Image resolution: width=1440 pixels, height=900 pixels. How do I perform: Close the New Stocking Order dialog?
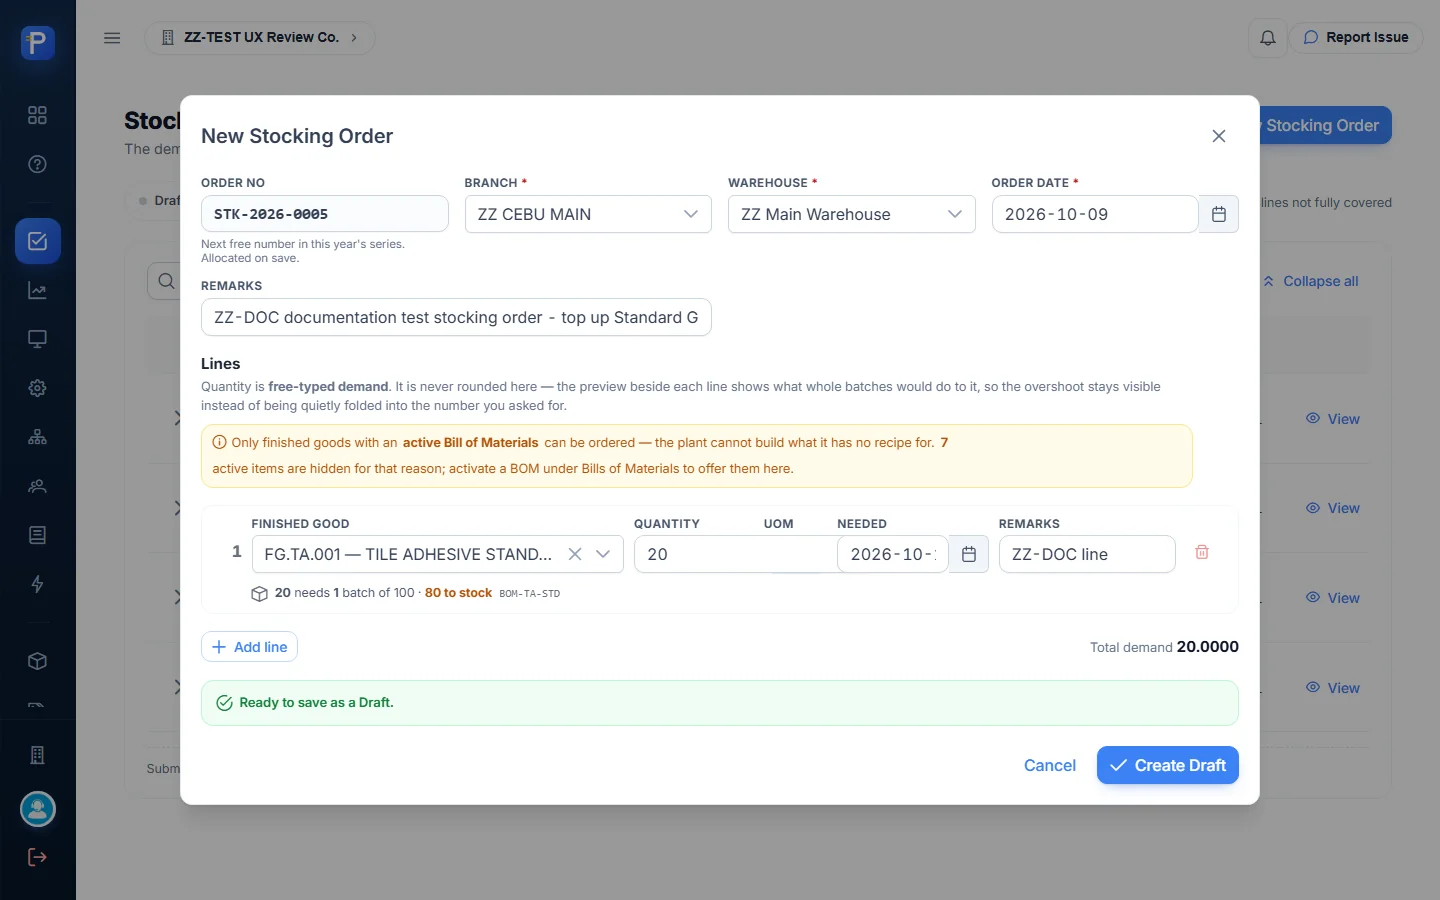pos(1219,136)
